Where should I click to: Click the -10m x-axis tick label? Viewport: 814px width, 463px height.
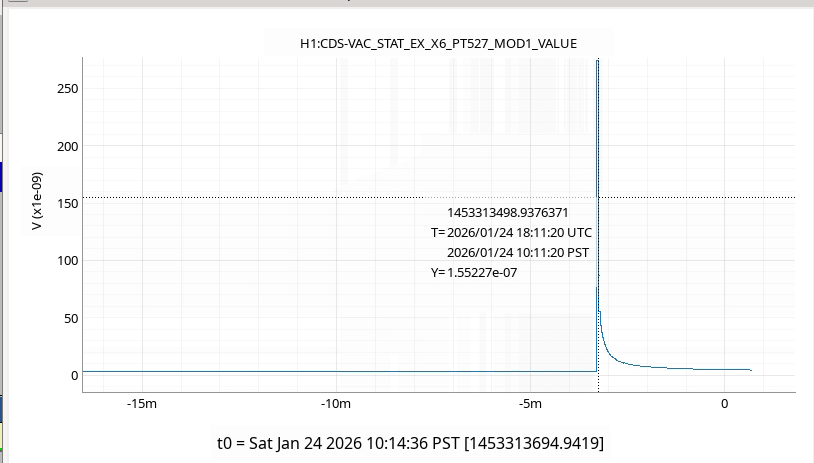(x=336, y=404)
